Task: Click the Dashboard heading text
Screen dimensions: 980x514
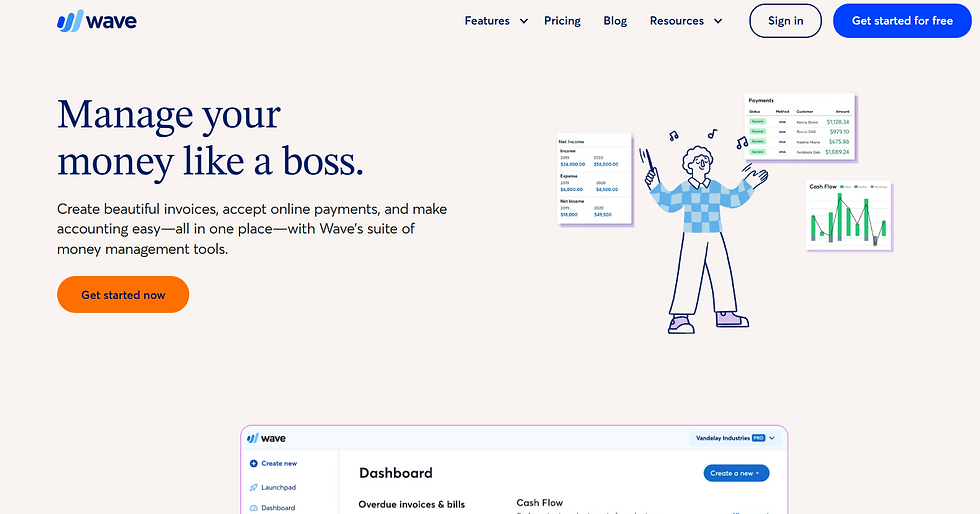Action: 396,473
